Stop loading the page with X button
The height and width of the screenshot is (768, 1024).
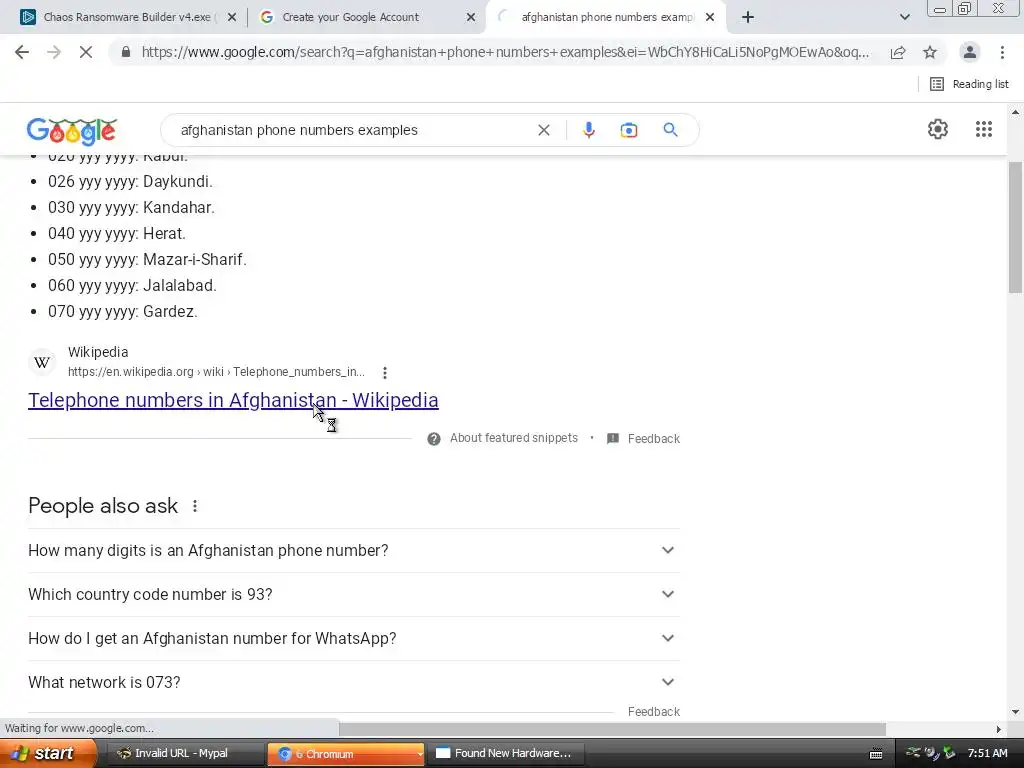click(86, 52)
